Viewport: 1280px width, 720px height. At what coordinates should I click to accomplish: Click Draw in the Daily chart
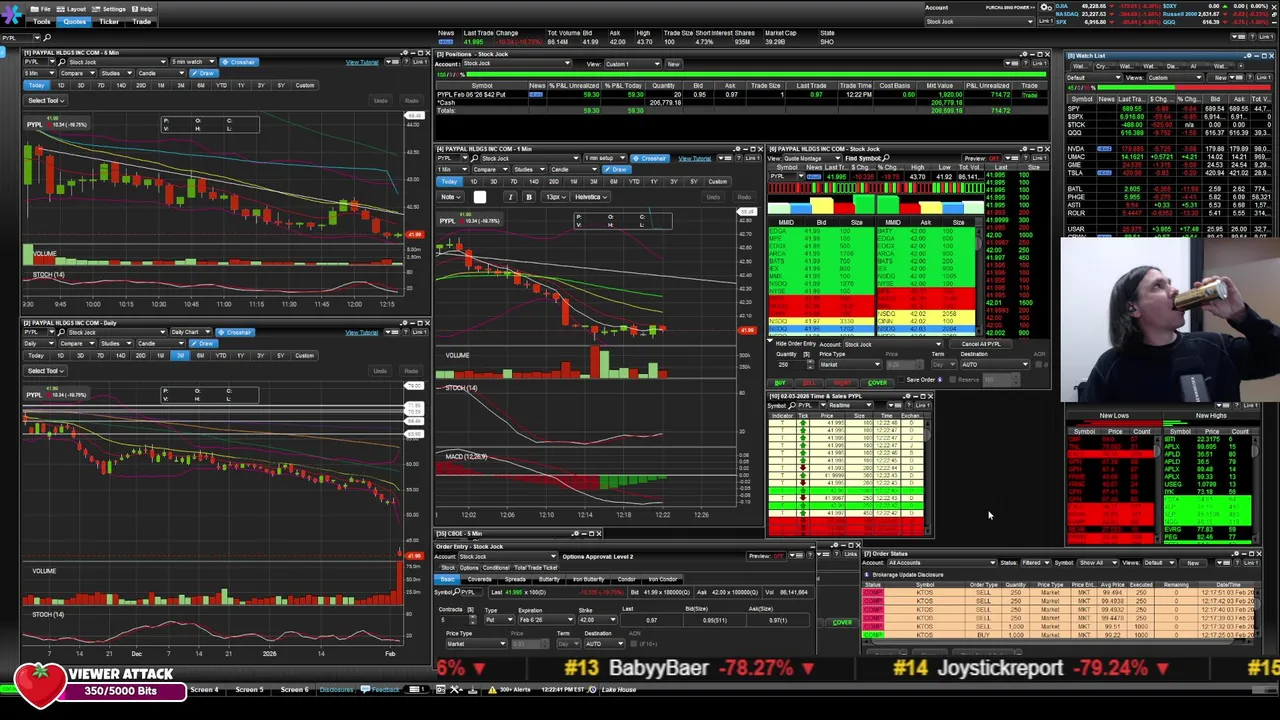point(204,343)
